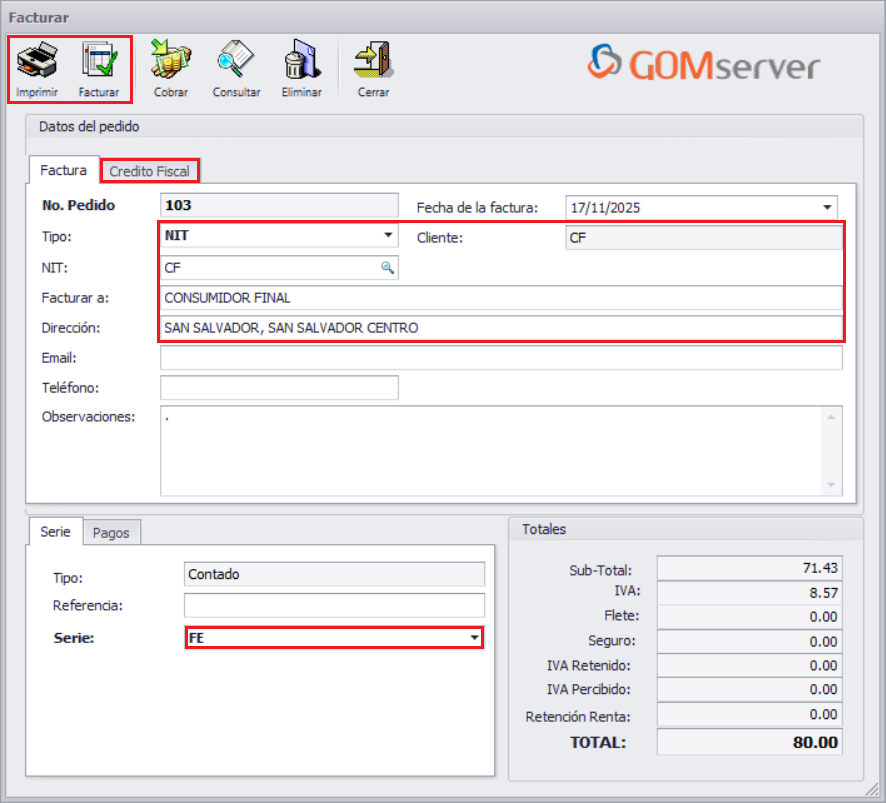
Task: Click the Cobrar money icon
Action: point(170,60)
